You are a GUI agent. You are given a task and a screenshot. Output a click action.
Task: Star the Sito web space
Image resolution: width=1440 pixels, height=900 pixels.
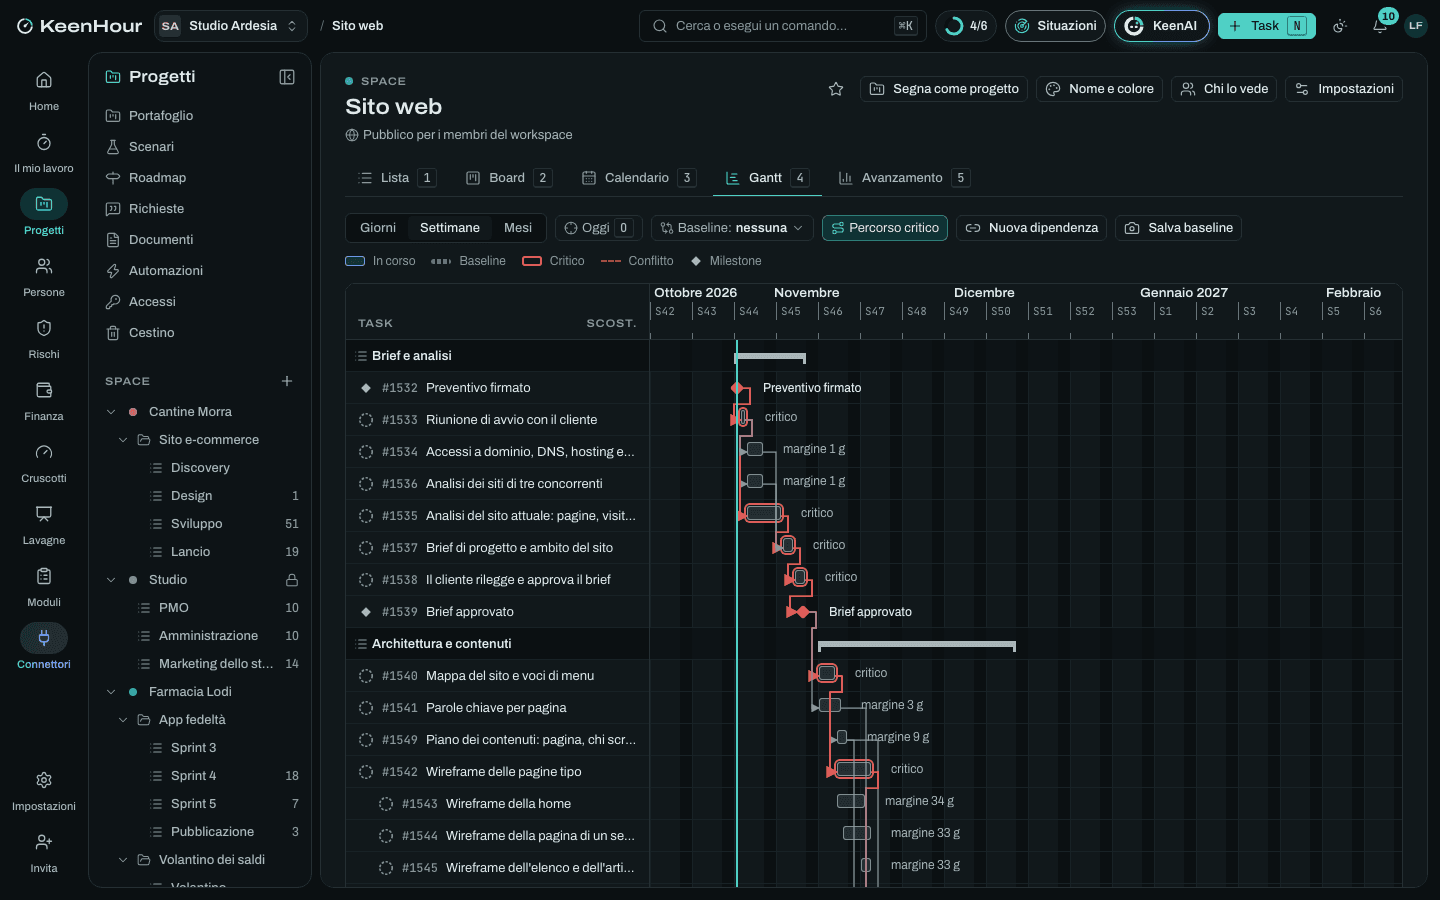(836, 89)
